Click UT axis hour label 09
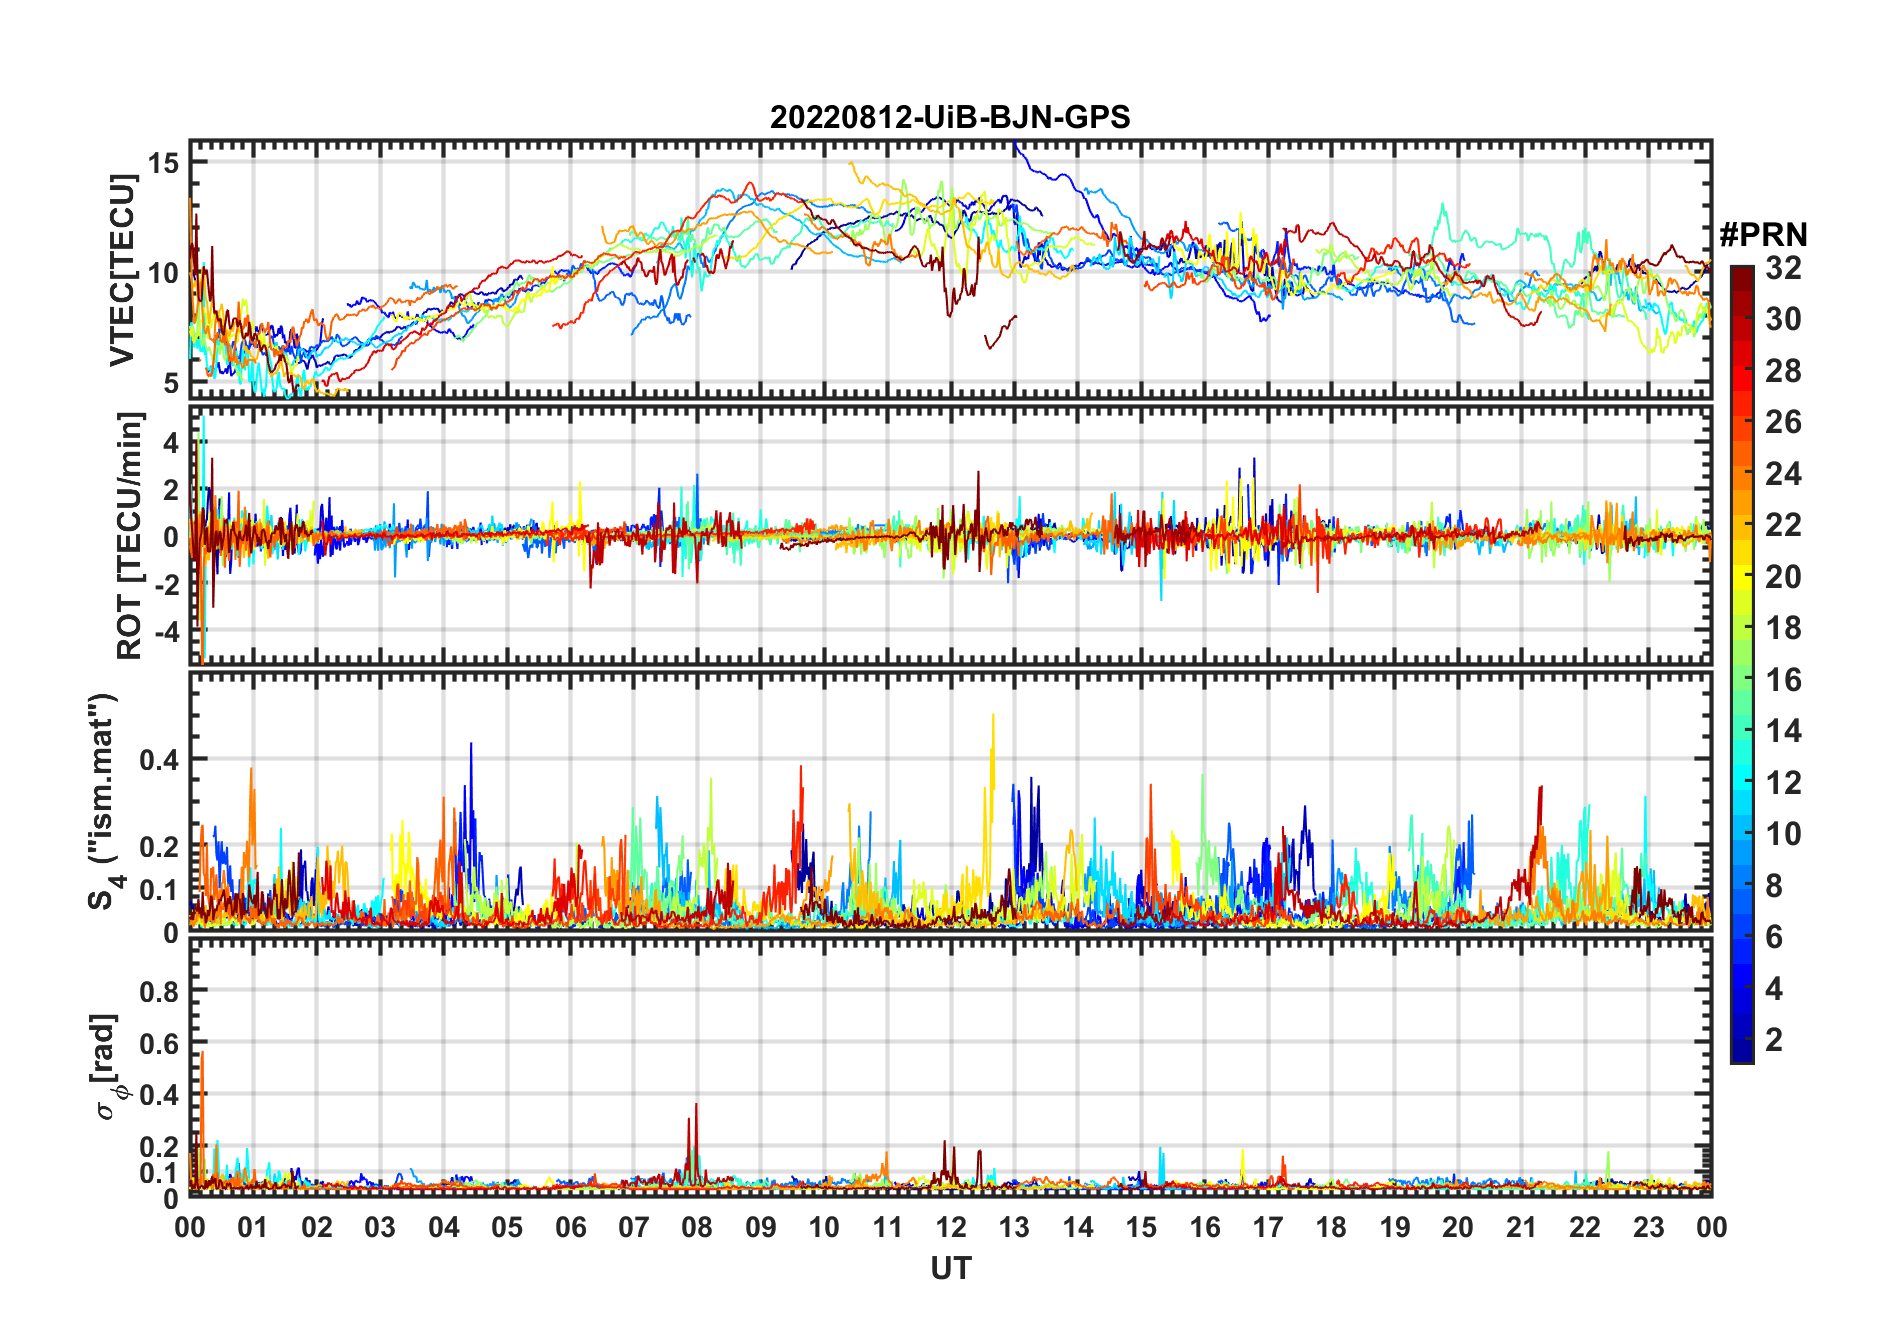 761,1228
